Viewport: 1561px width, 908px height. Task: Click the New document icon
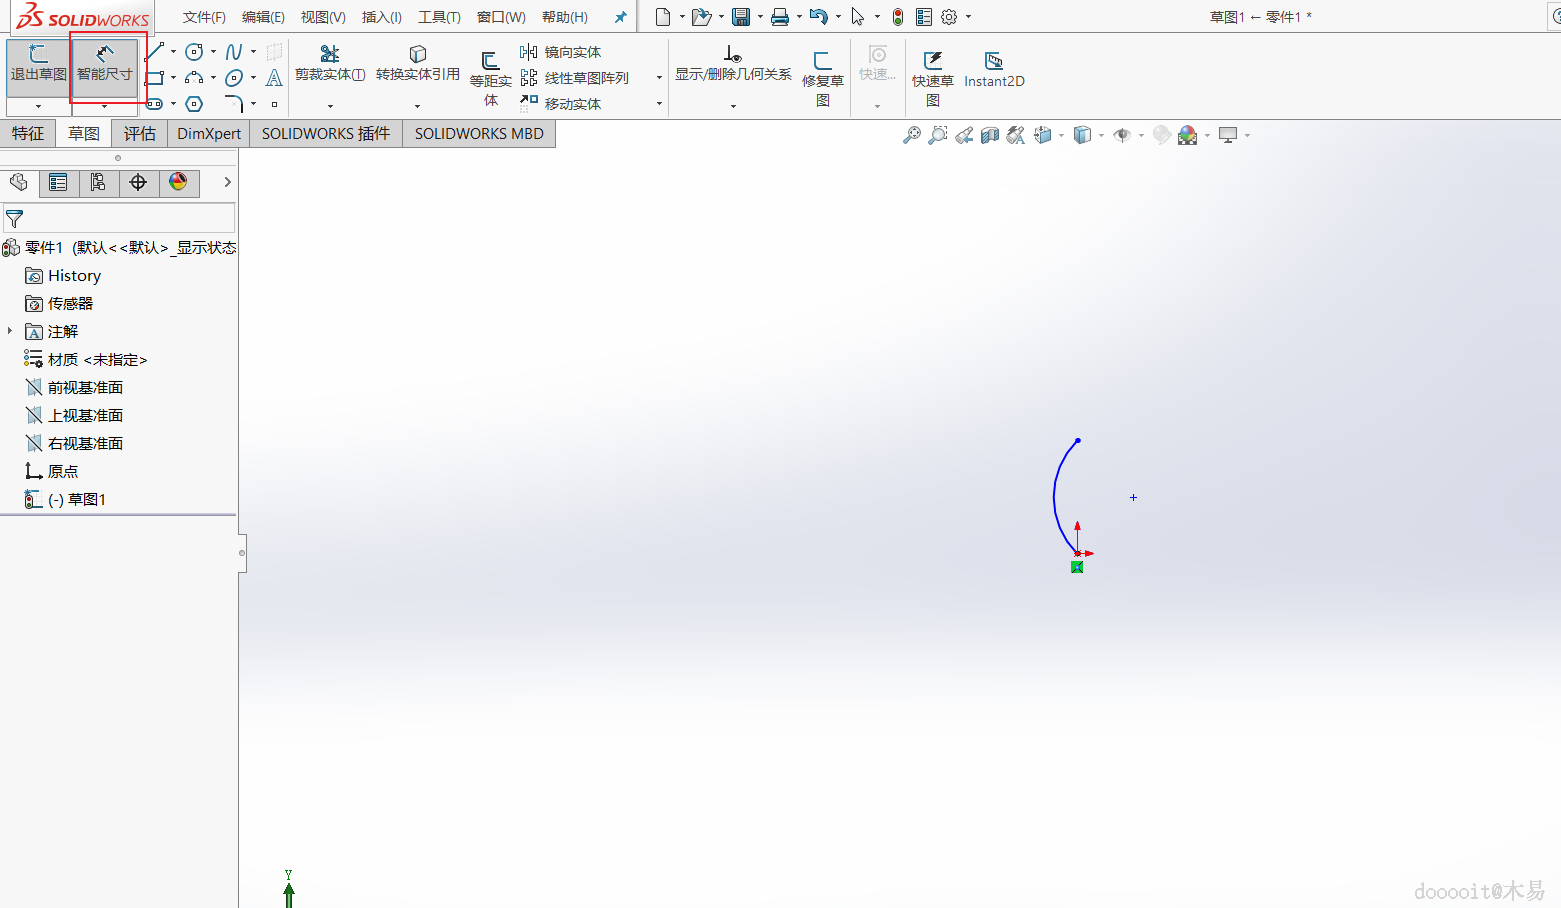point(662,17)
